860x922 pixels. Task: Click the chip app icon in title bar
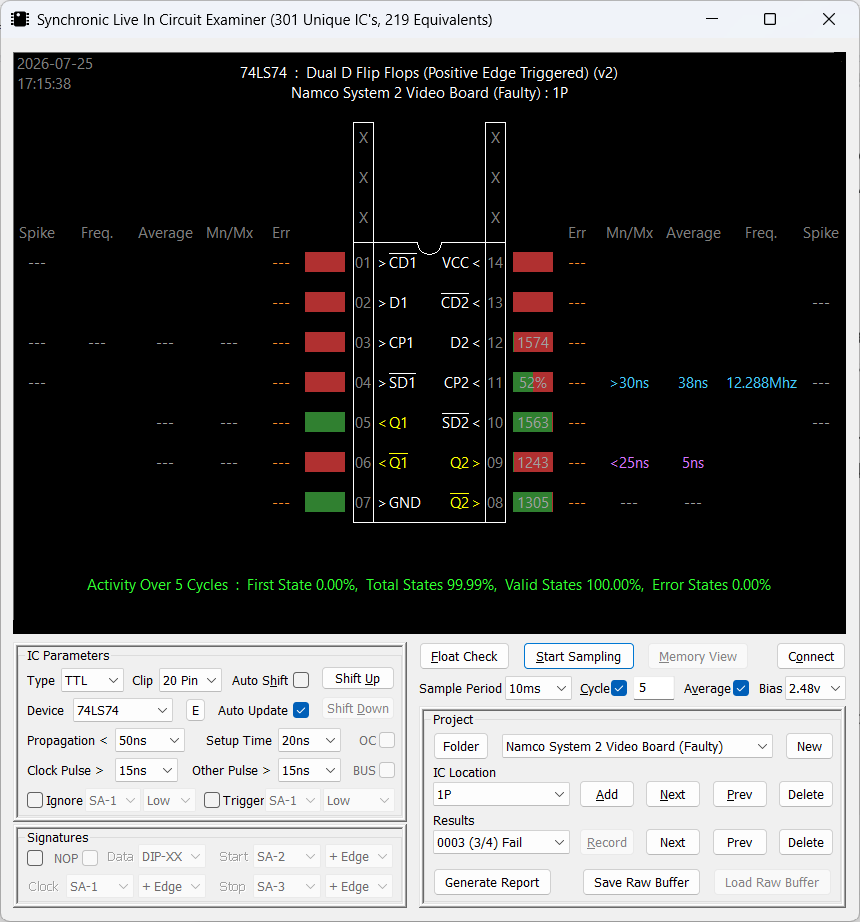(19, 19)
